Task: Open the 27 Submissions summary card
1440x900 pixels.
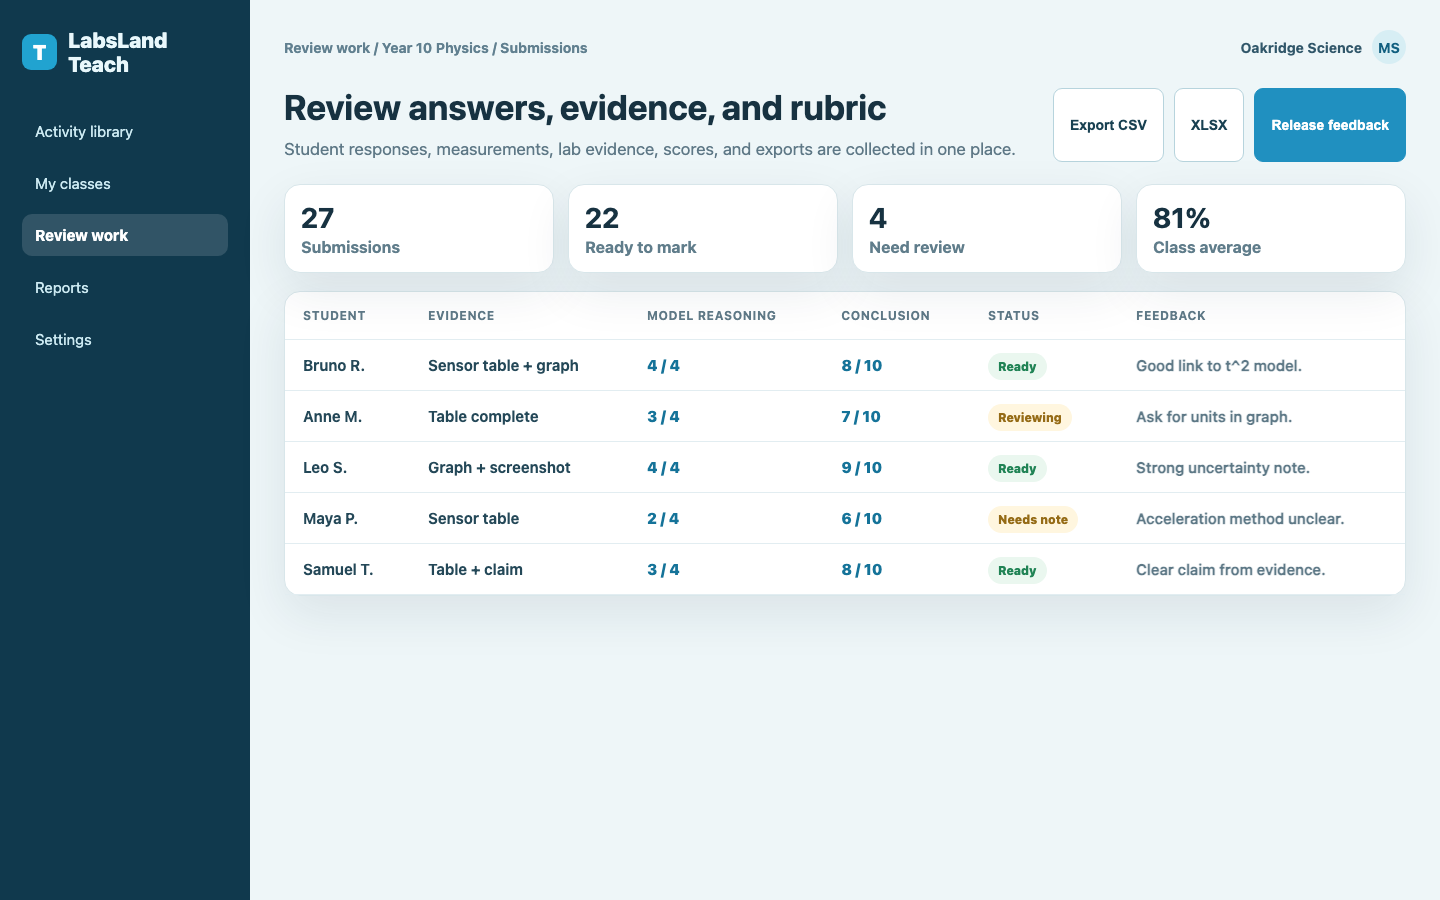Action: click(x=419, y=228)
